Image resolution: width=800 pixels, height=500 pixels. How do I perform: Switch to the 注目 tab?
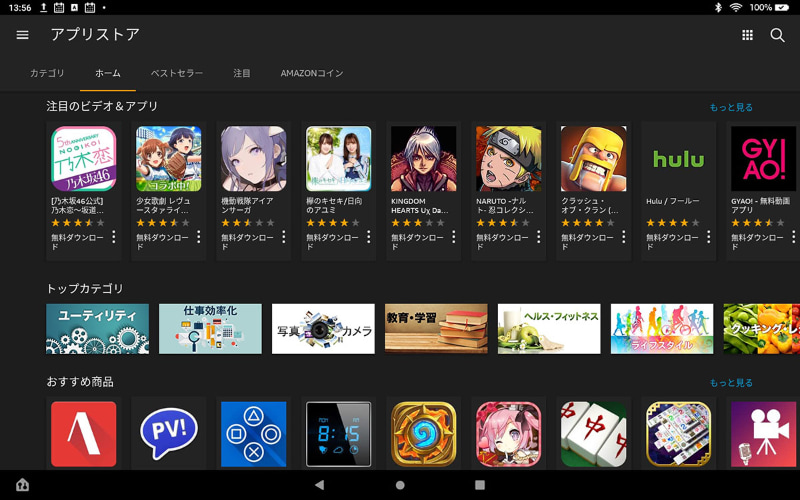[x=242, y=73]
